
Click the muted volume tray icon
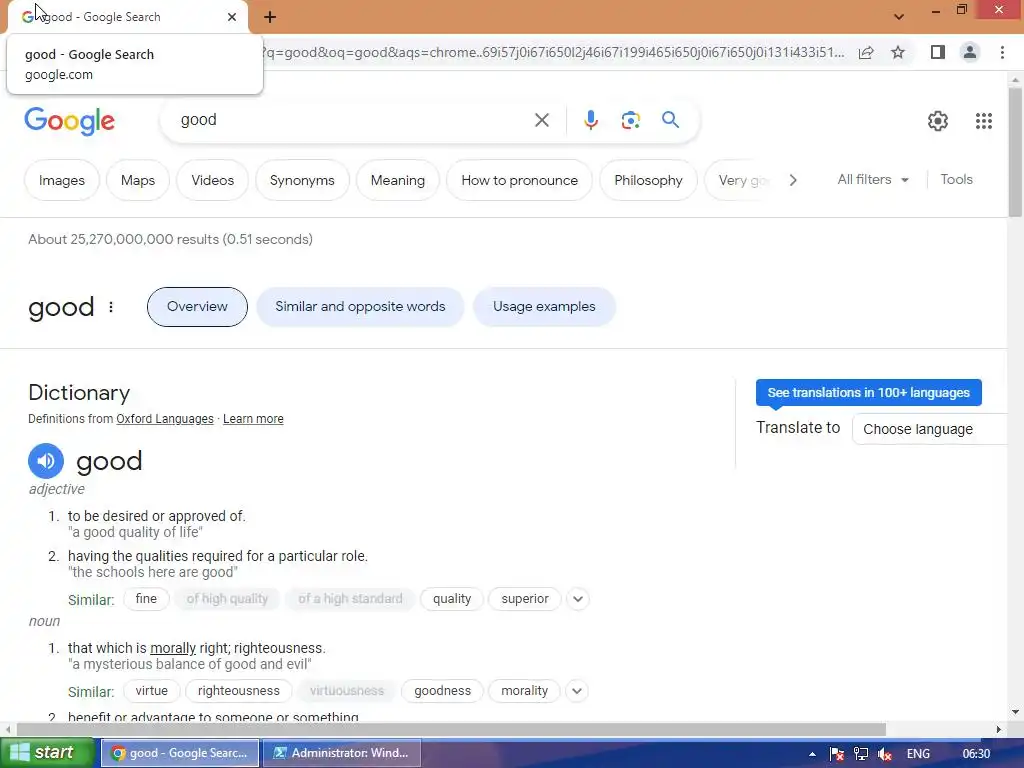[x=885, y=754]
